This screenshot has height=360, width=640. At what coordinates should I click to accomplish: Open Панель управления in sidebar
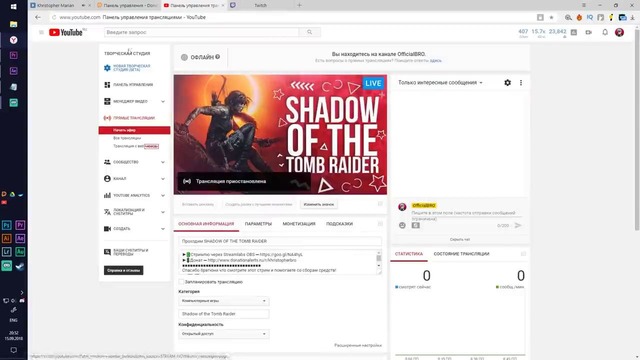[133, 84]
